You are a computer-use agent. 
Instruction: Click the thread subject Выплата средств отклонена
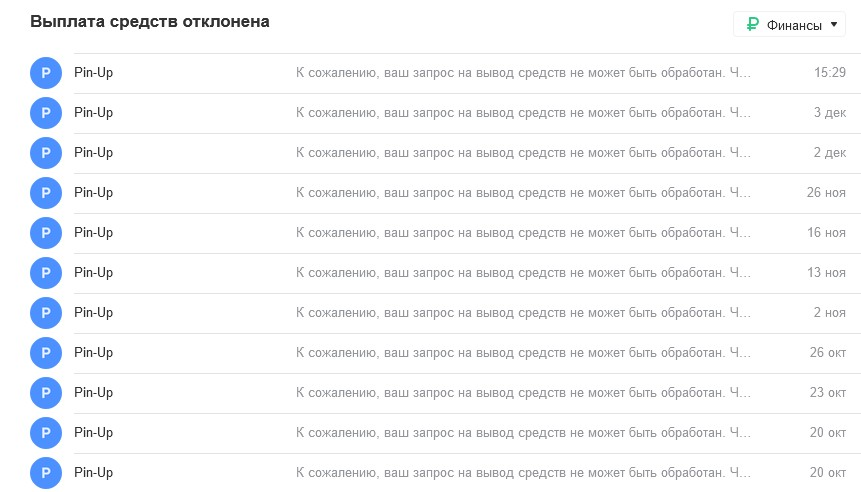pos(150,21)
